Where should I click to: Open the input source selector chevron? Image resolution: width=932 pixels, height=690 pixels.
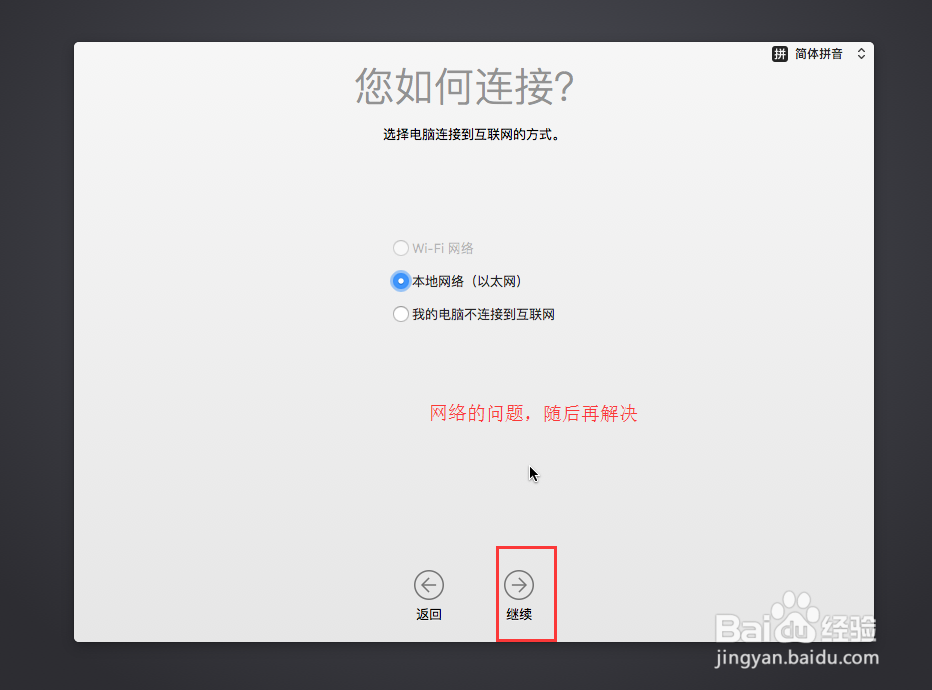pyautogui.click(x=861, y=53)
